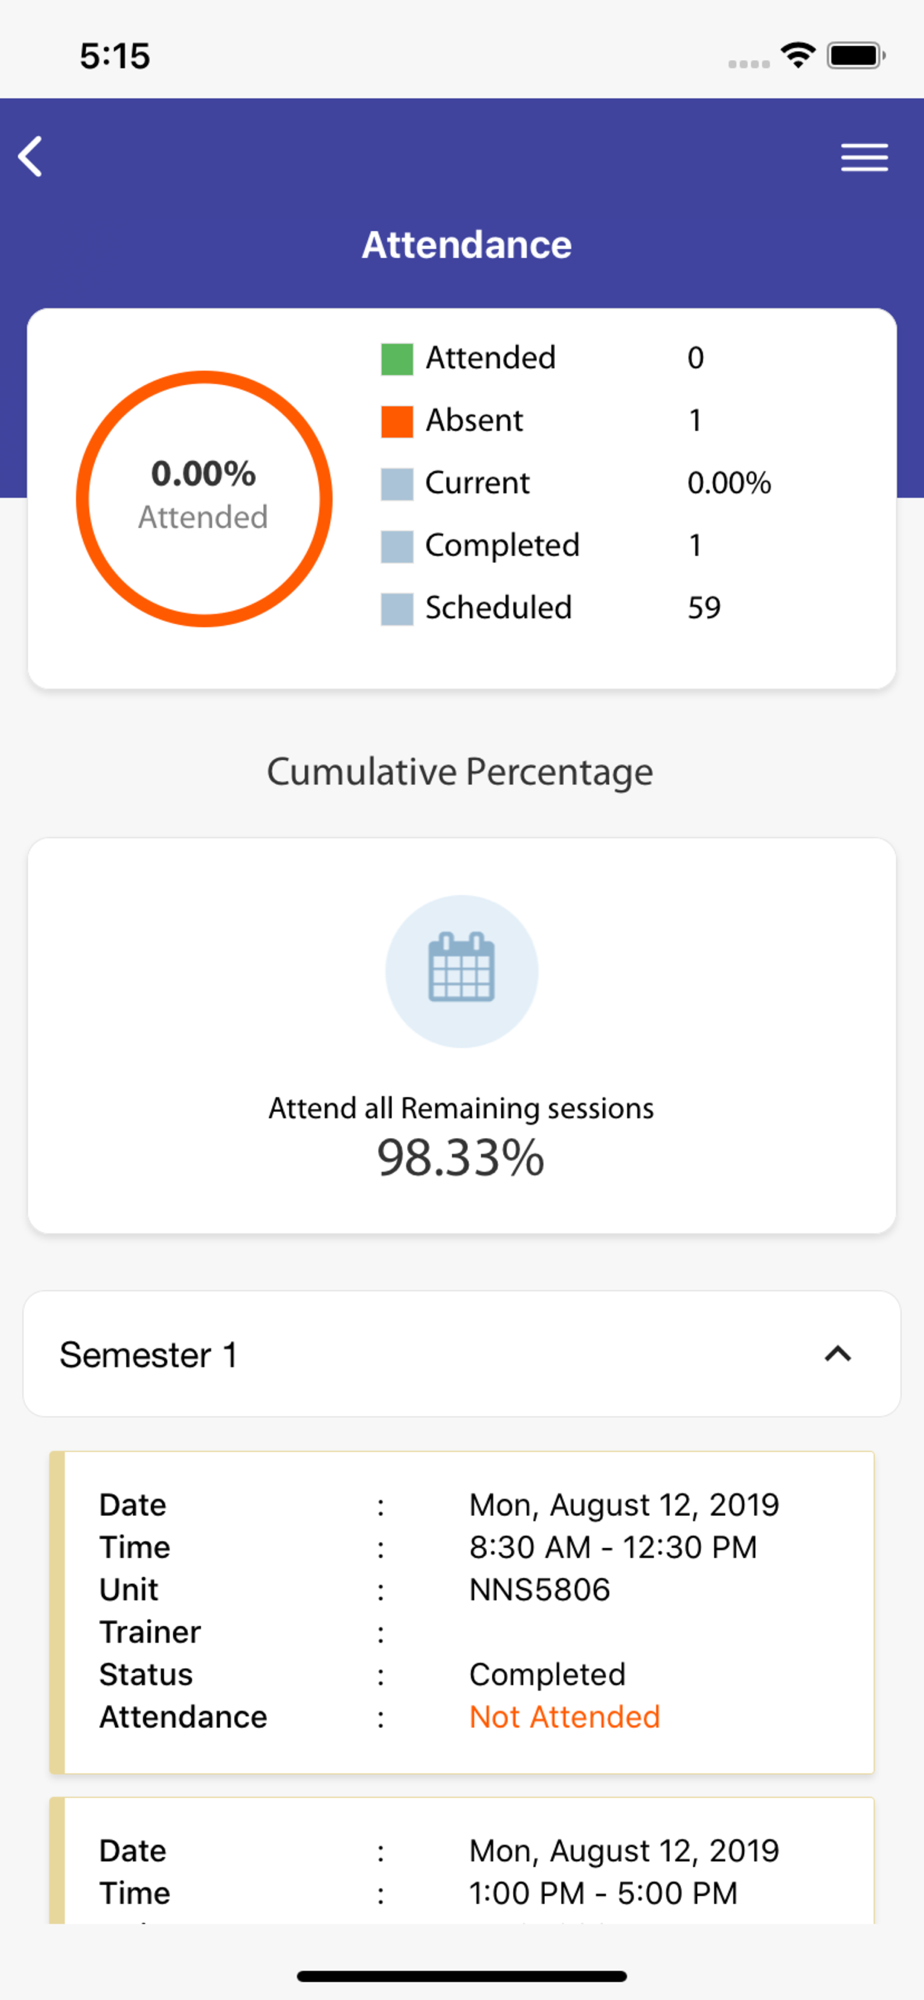Click the Scheduled legend square
Screen dimensions: 924x2000
pyautogui.click(x=397, y=609)
